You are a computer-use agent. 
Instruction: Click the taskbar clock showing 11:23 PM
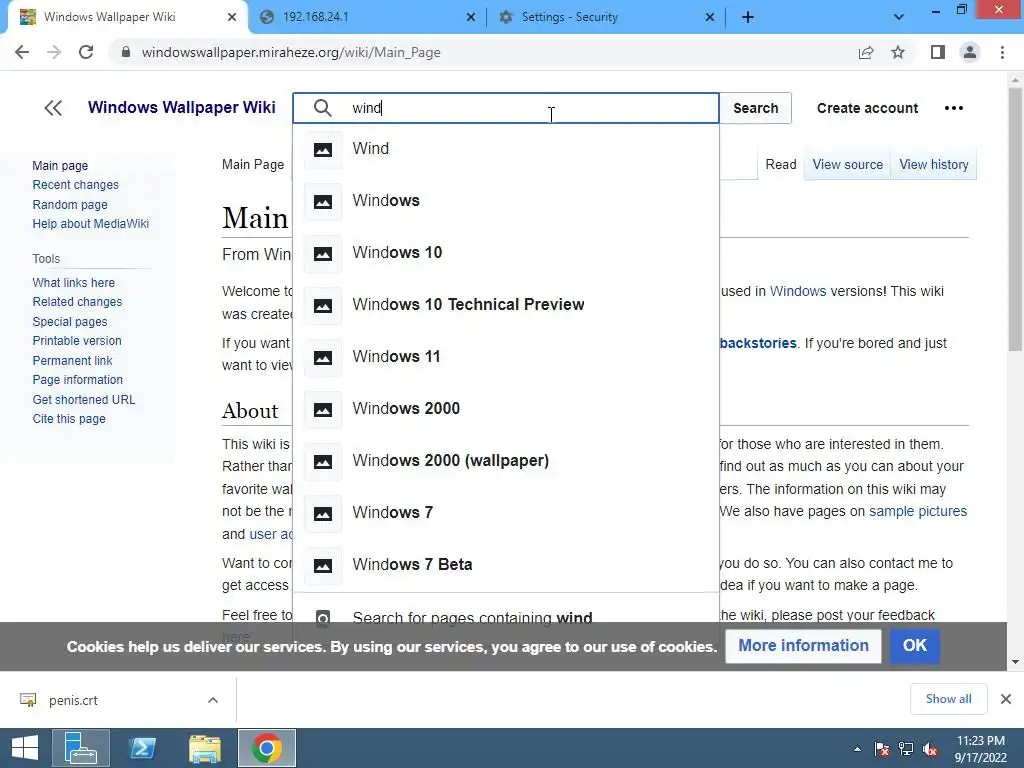pyautogui.click(x=980, y=748)
